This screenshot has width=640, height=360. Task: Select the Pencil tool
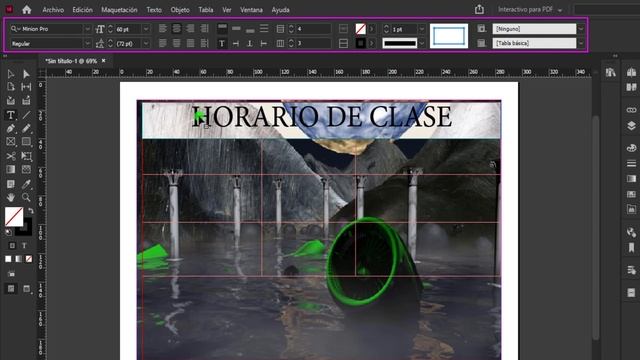(x=26, y=129)
